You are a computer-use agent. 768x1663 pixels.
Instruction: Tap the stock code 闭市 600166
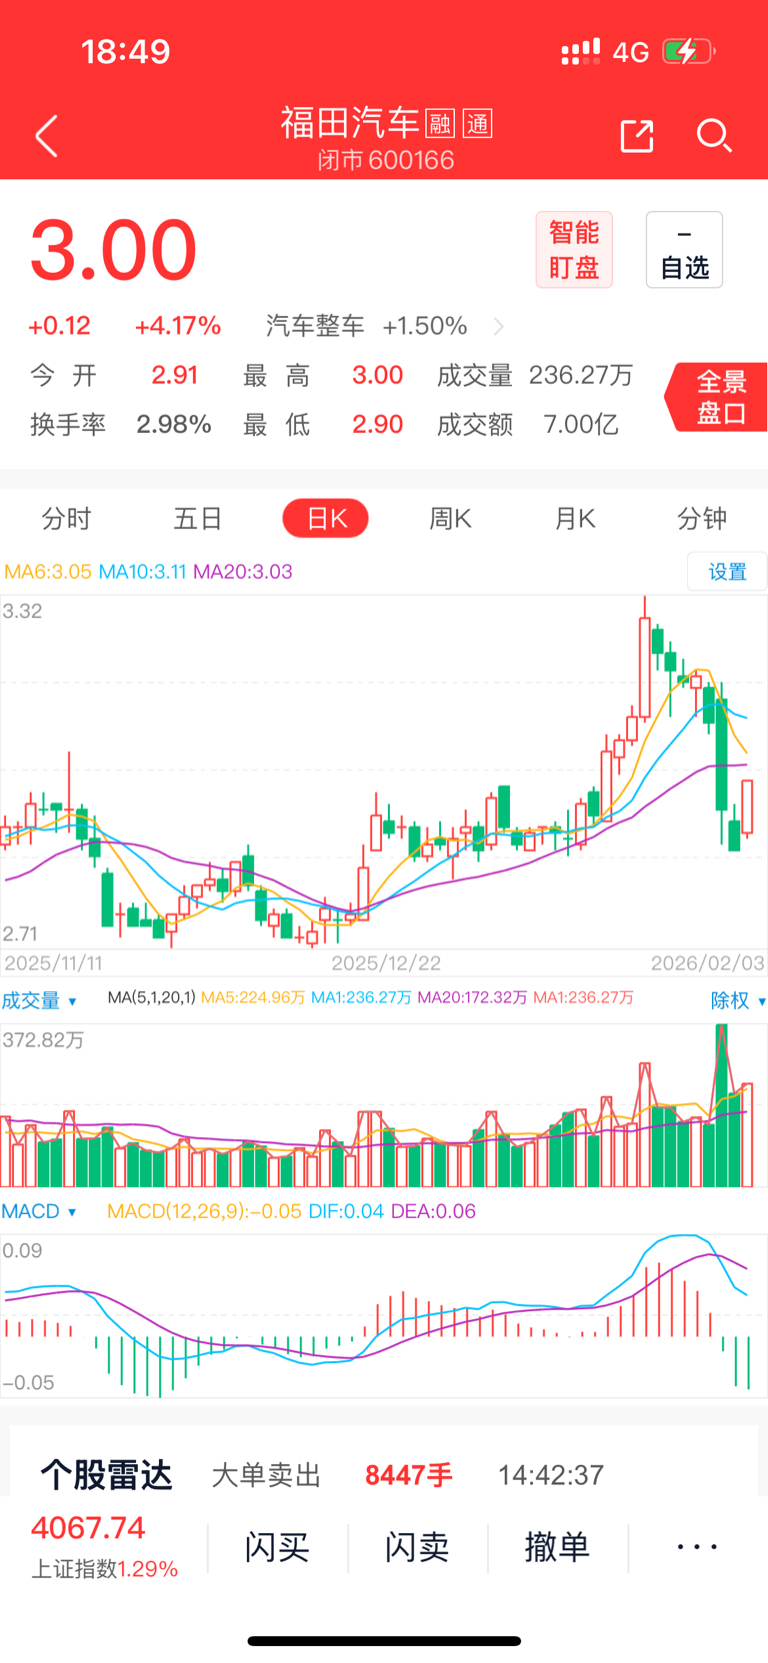386,160
